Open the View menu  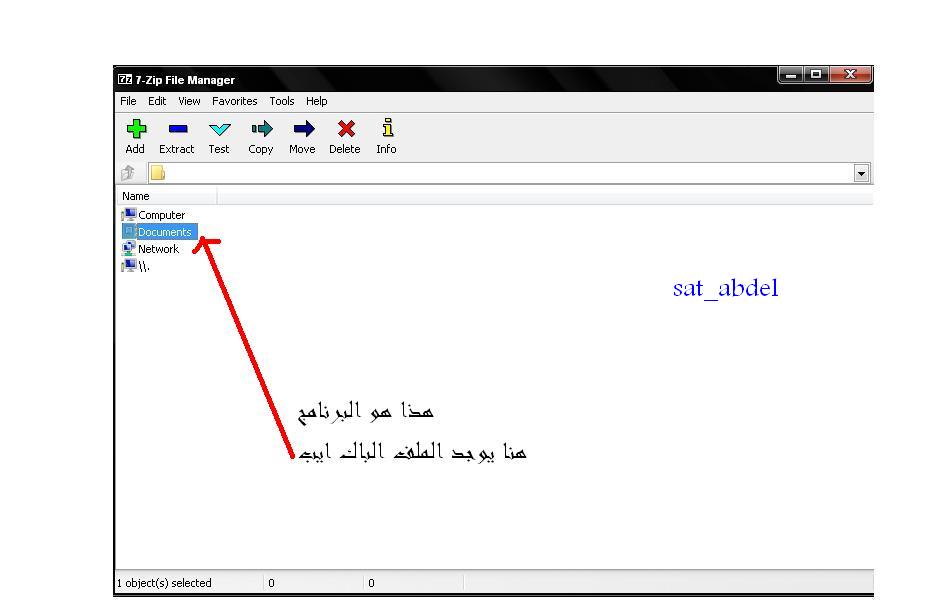(x=189, y=101)
